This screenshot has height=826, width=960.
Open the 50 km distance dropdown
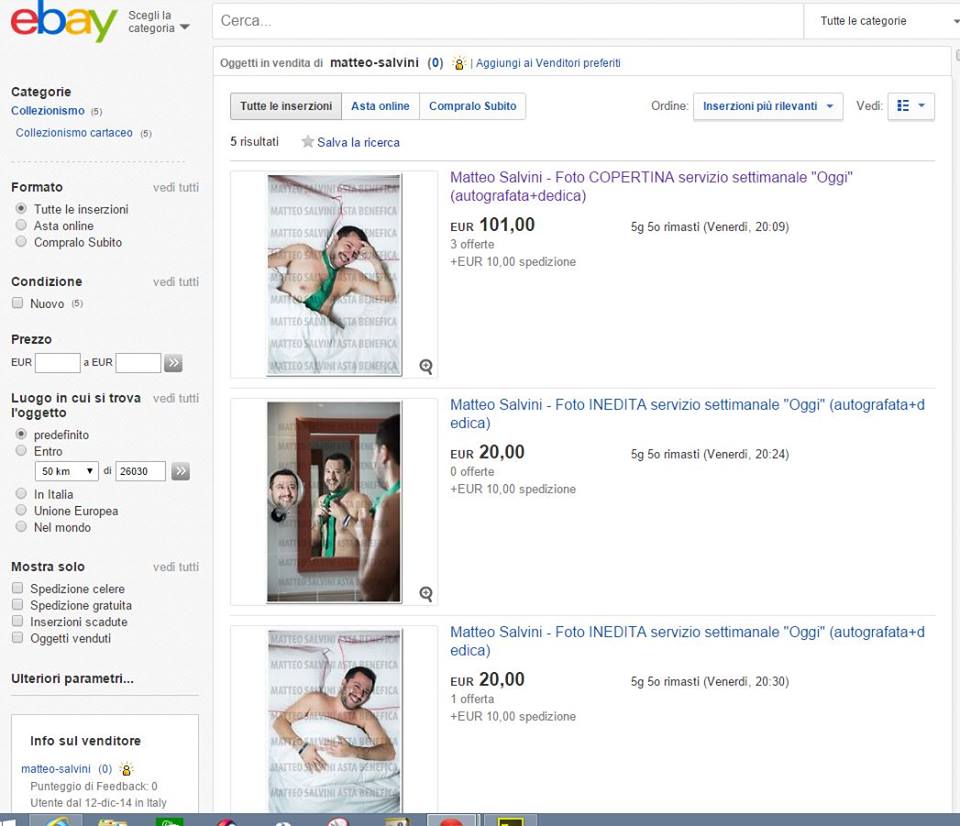coord(66,471)
